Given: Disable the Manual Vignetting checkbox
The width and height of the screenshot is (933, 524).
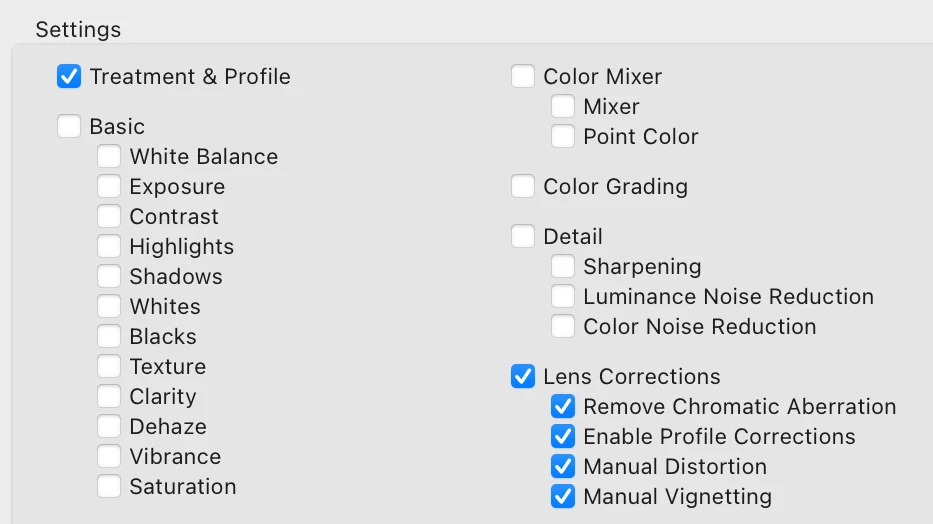Looking at the screenshot, I should pos(563,497).
